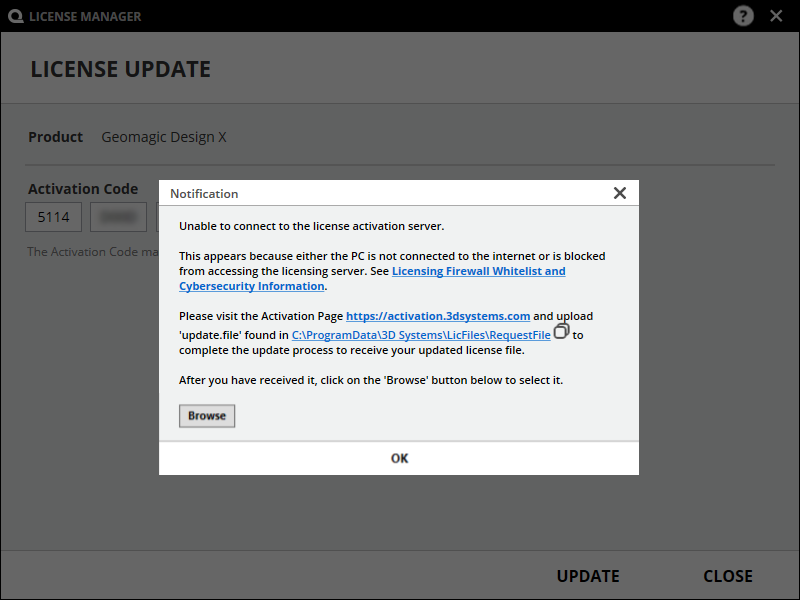This screenshot has width=800, height=600.
Task: Open Licensing Firewall Whitelist link
Action: tap(478, 271)
